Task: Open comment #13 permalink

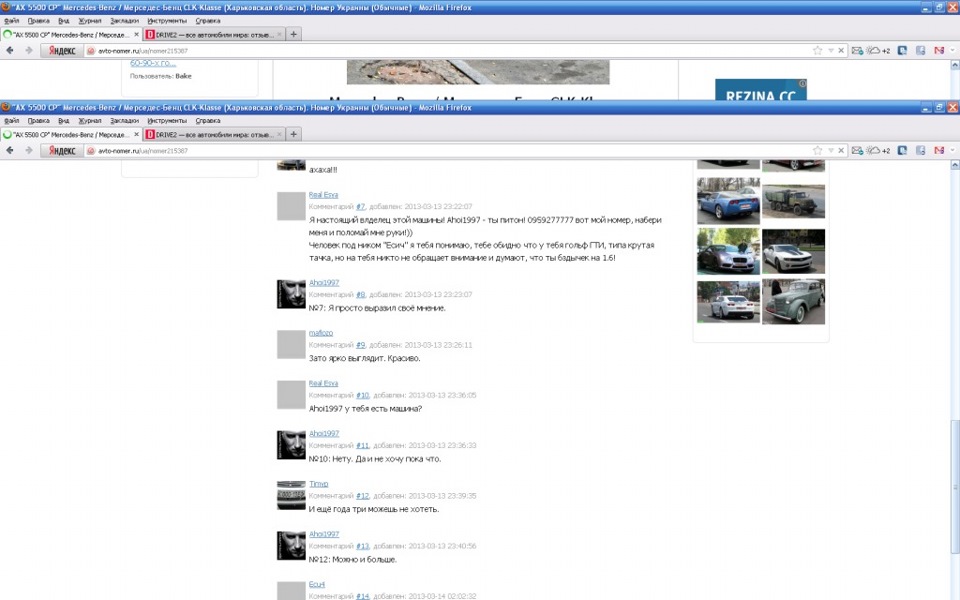Action: coord(362,546)
